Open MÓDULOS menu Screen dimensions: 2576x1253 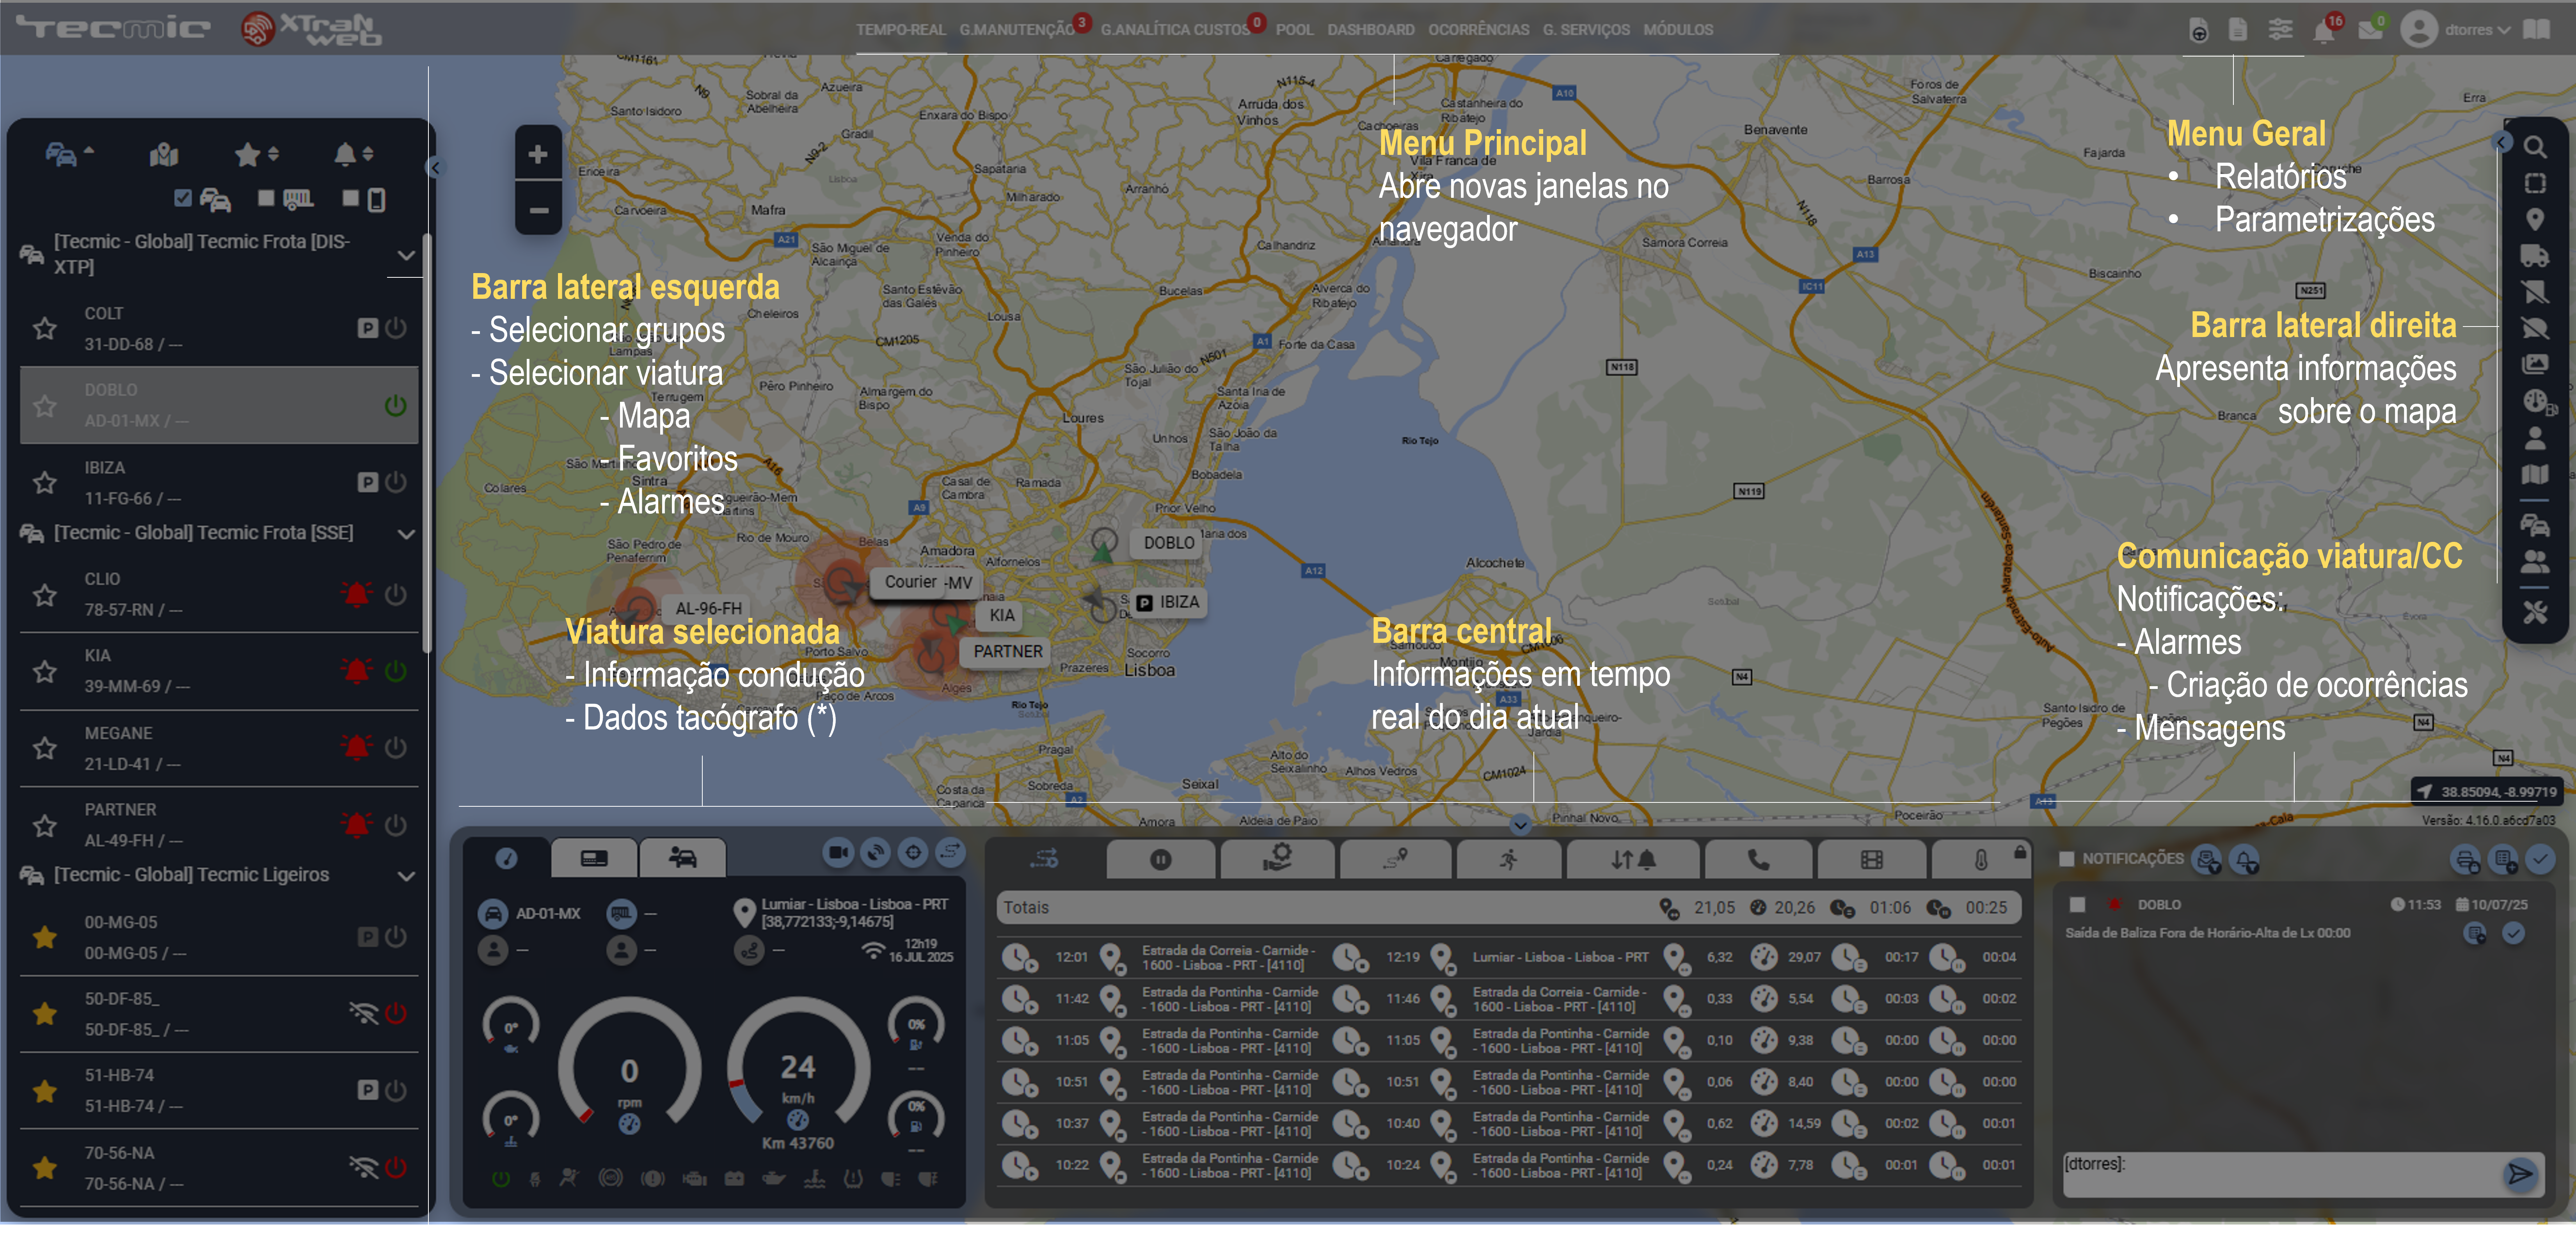[1678, 30]
